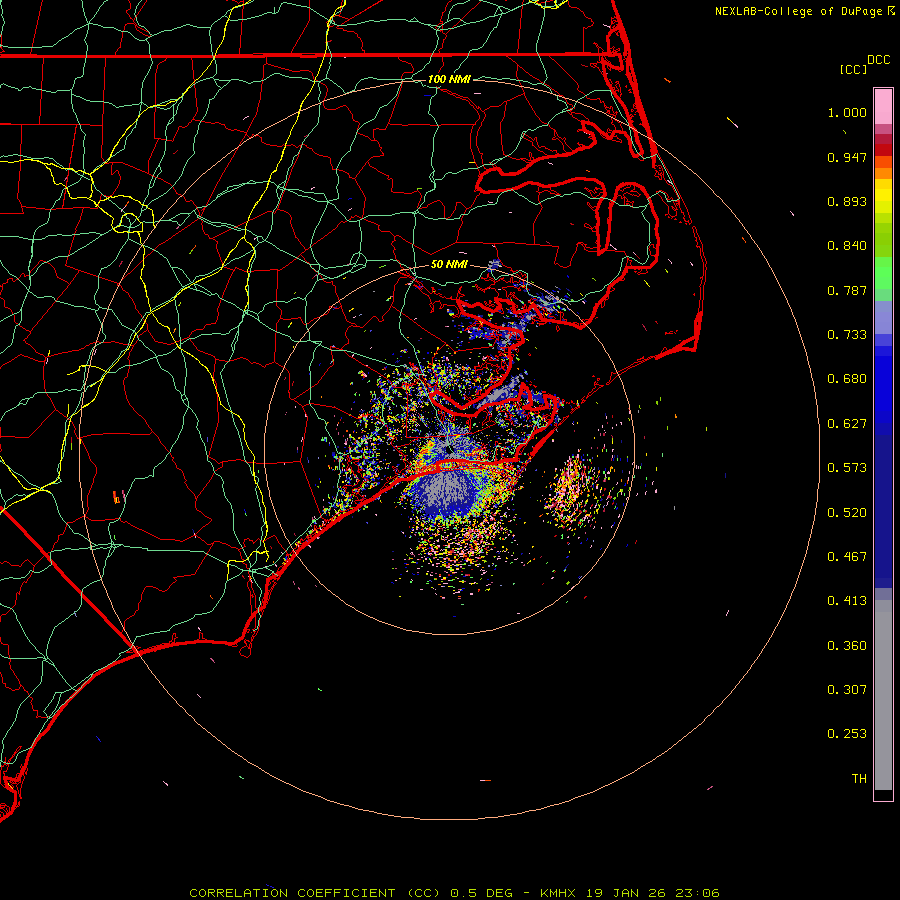Select the 0.360 color scale value
The width and height of the screenshot is (900, 900).
847,646
